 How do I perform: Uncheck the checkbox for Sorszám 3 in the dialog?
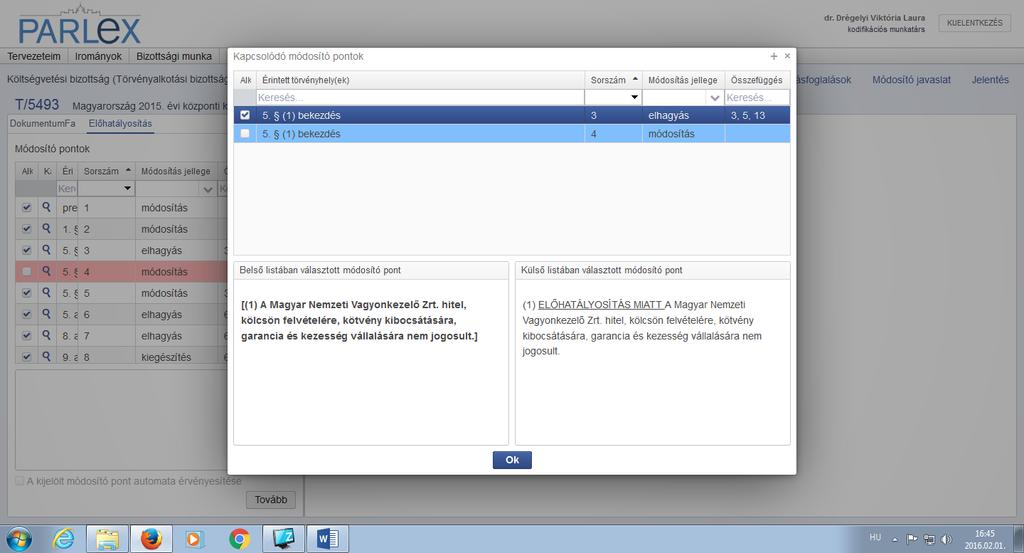pyautogui.click(x=245, y=115)
